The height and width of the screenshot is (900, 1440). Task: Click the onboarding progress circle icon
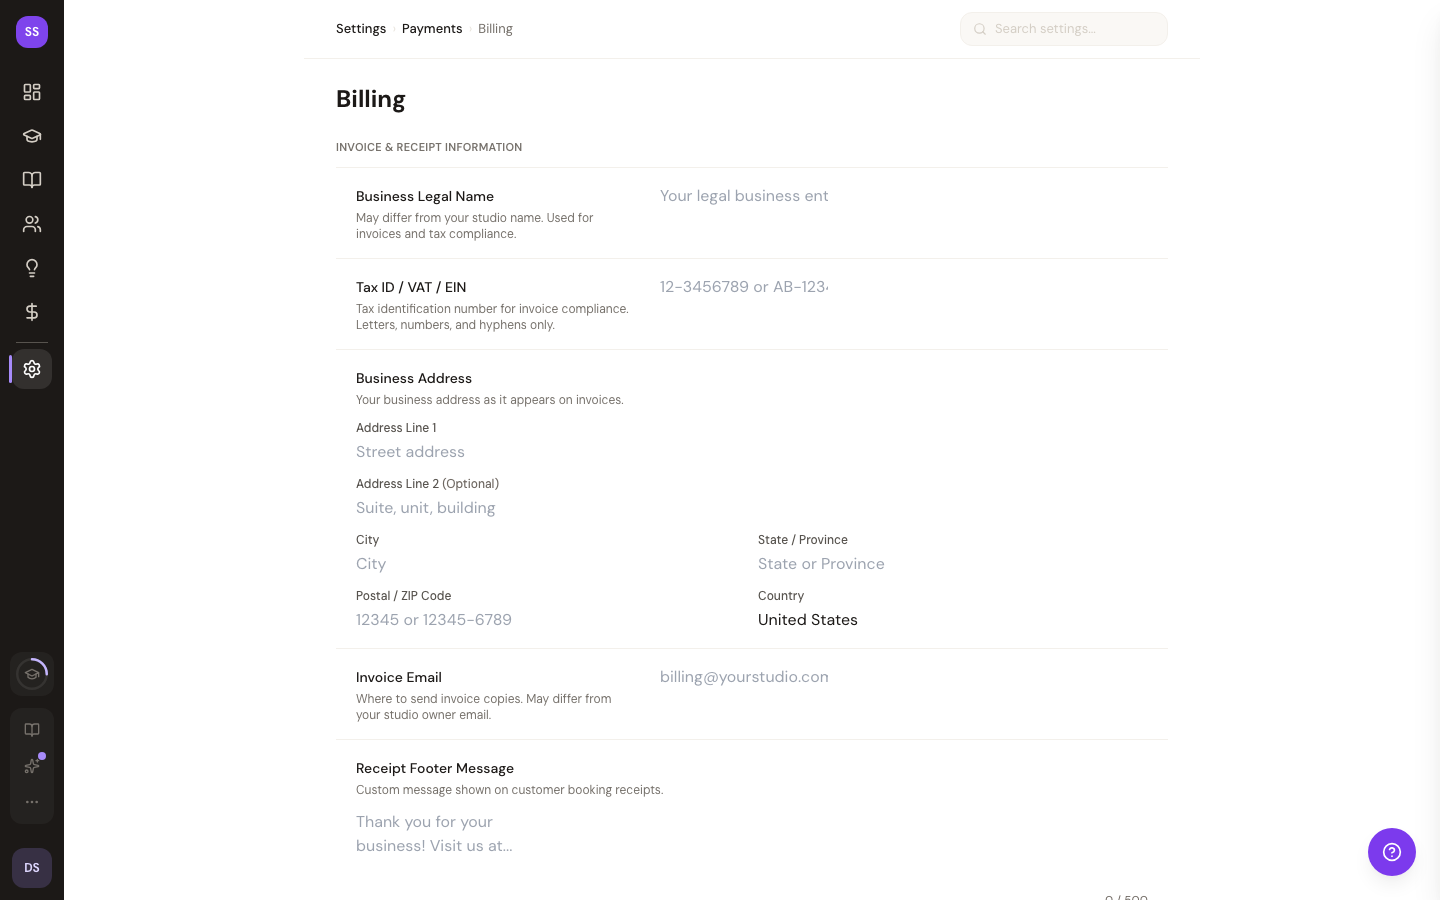pyautogui.click(x=32, y=674)
